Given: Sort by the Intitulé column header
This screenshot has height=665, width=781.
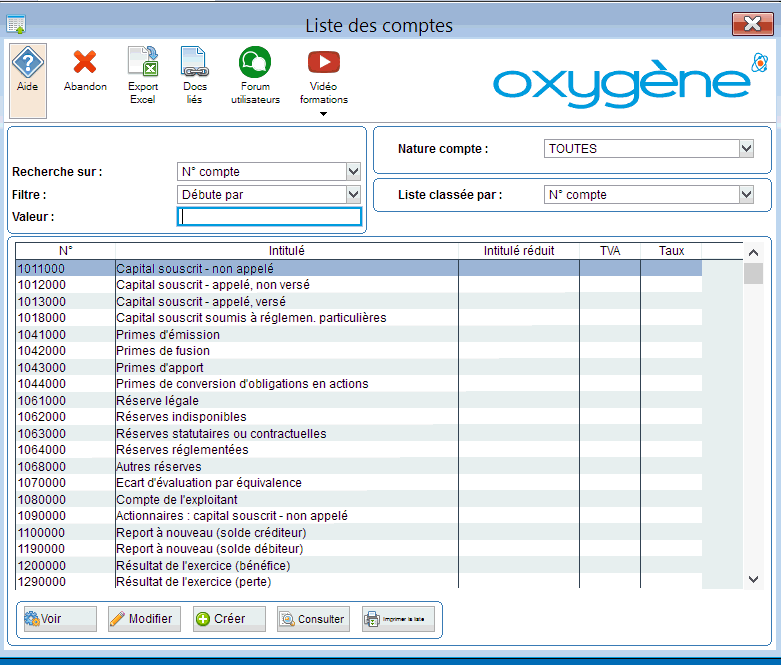Looking at the screenshot, I should [x=287, y=251].
